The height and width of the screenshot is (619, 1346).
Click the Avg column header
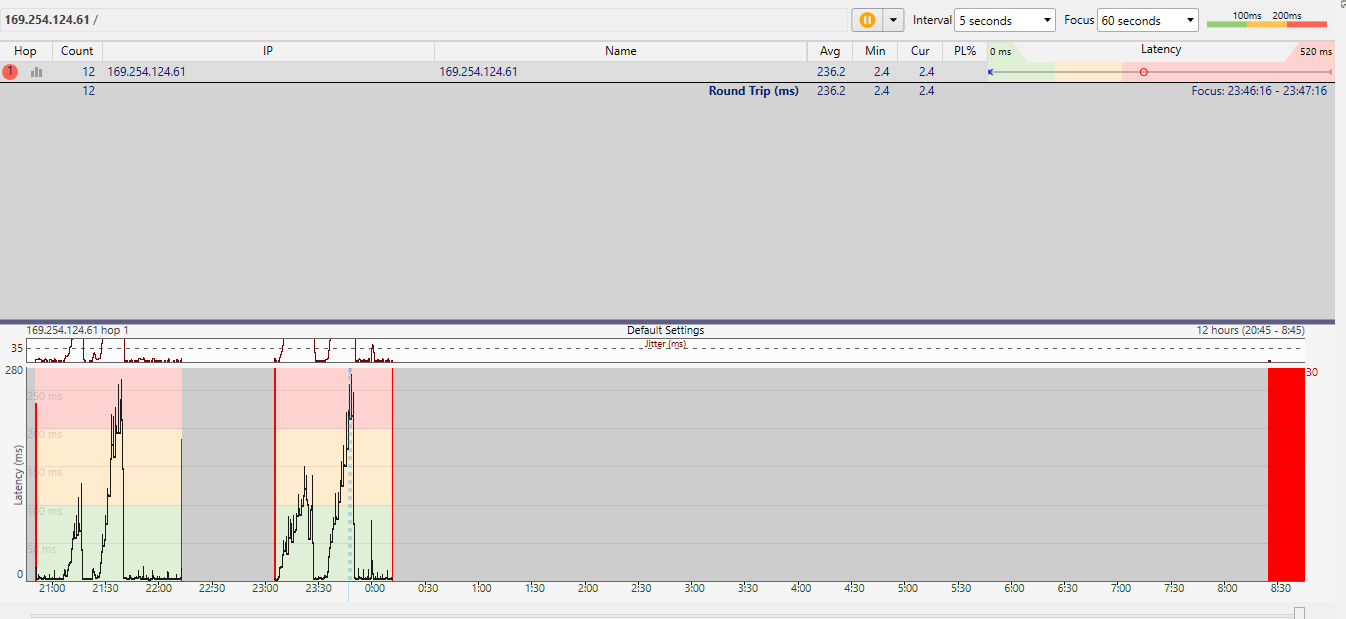pyautogui.click(x=829, y=51)
